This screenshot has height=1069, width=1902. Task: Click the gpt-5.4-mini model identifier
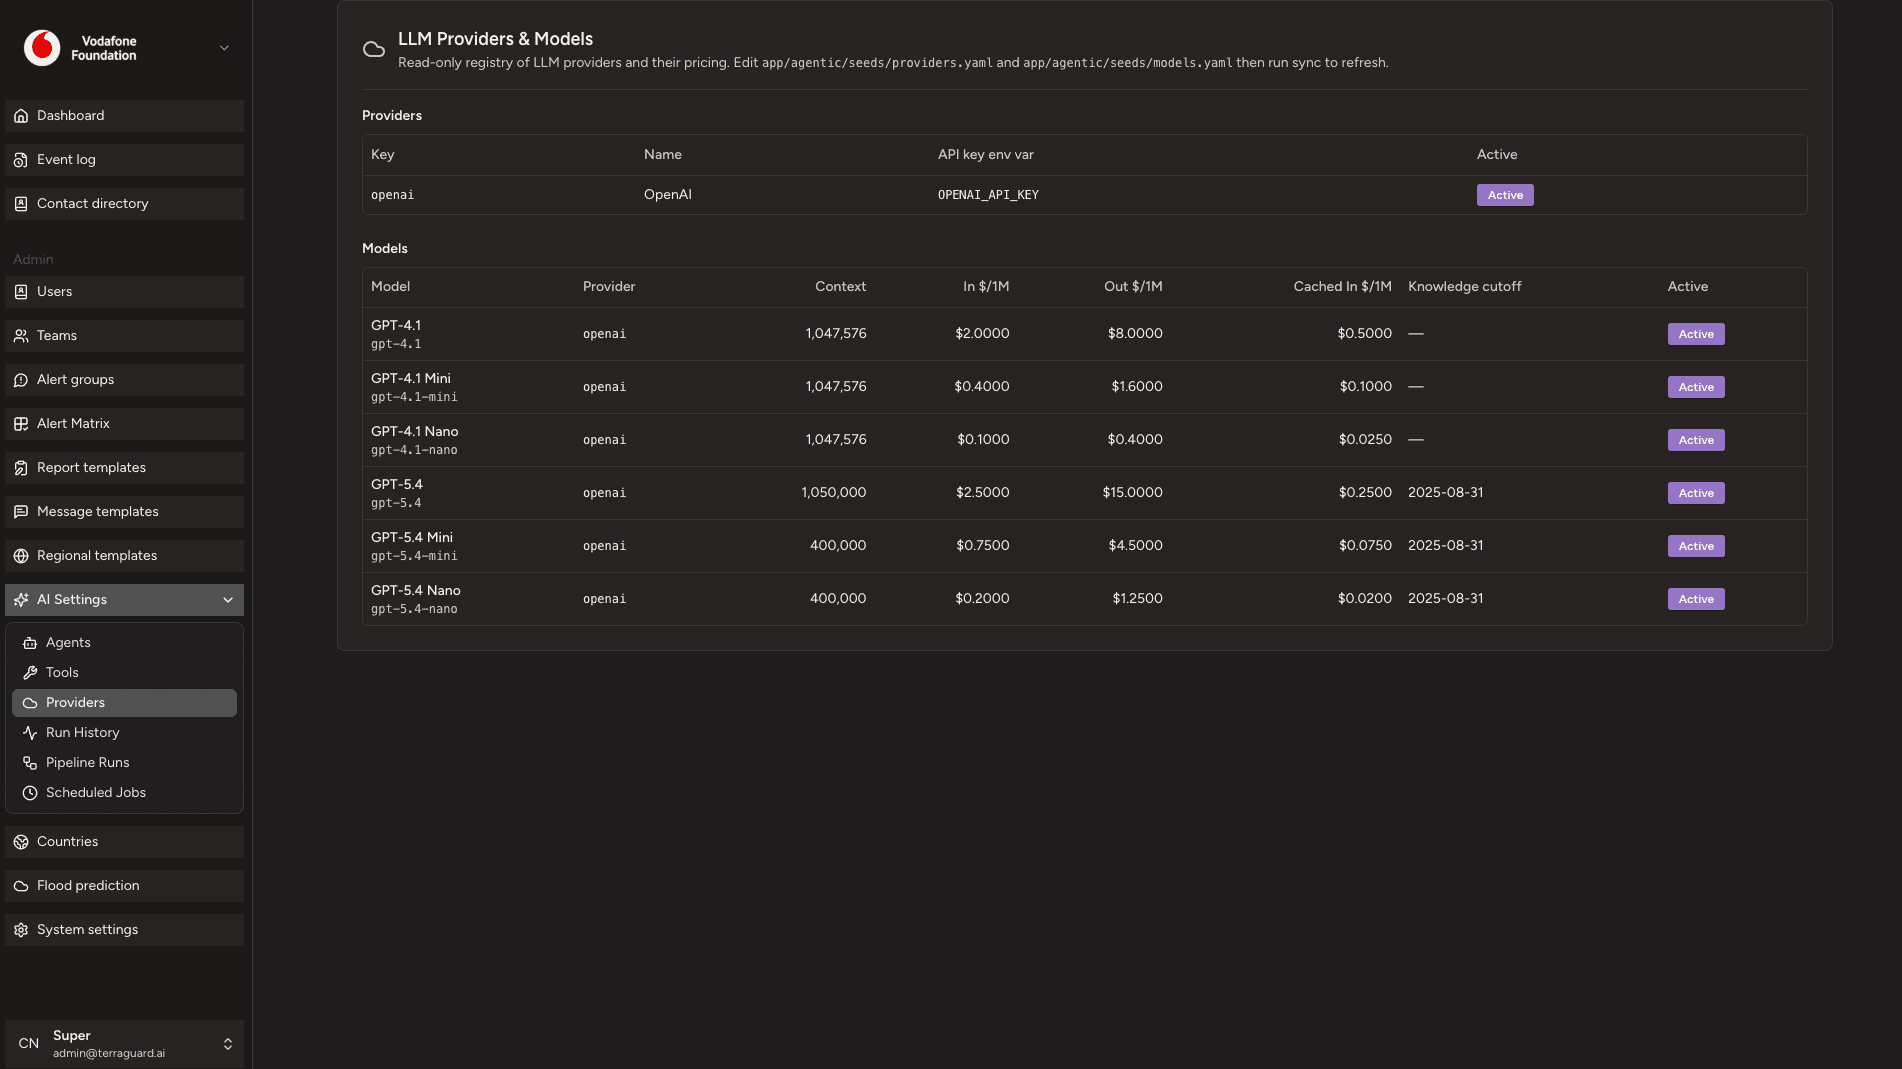(414, 556)
